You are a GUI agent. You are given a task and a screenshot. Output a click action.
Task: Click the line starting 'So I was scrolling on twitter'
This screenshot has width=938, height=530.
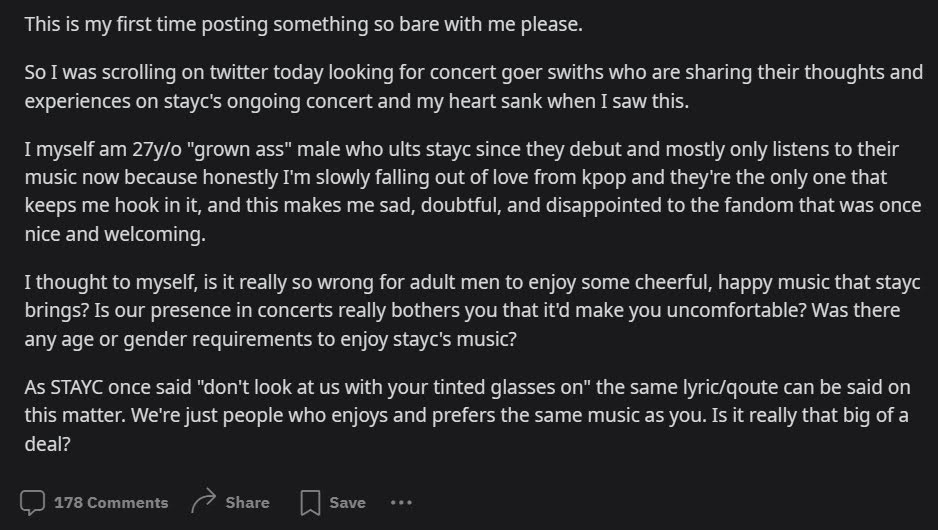point(473,72)
